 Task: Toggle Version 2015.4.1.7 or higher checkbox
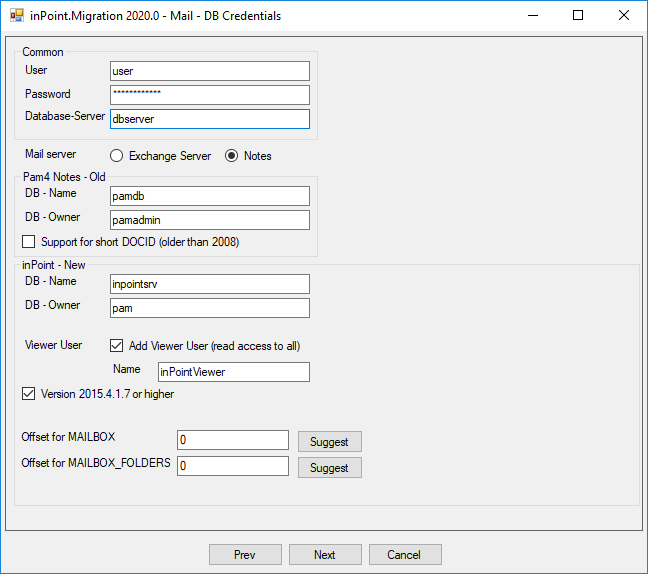28,394
